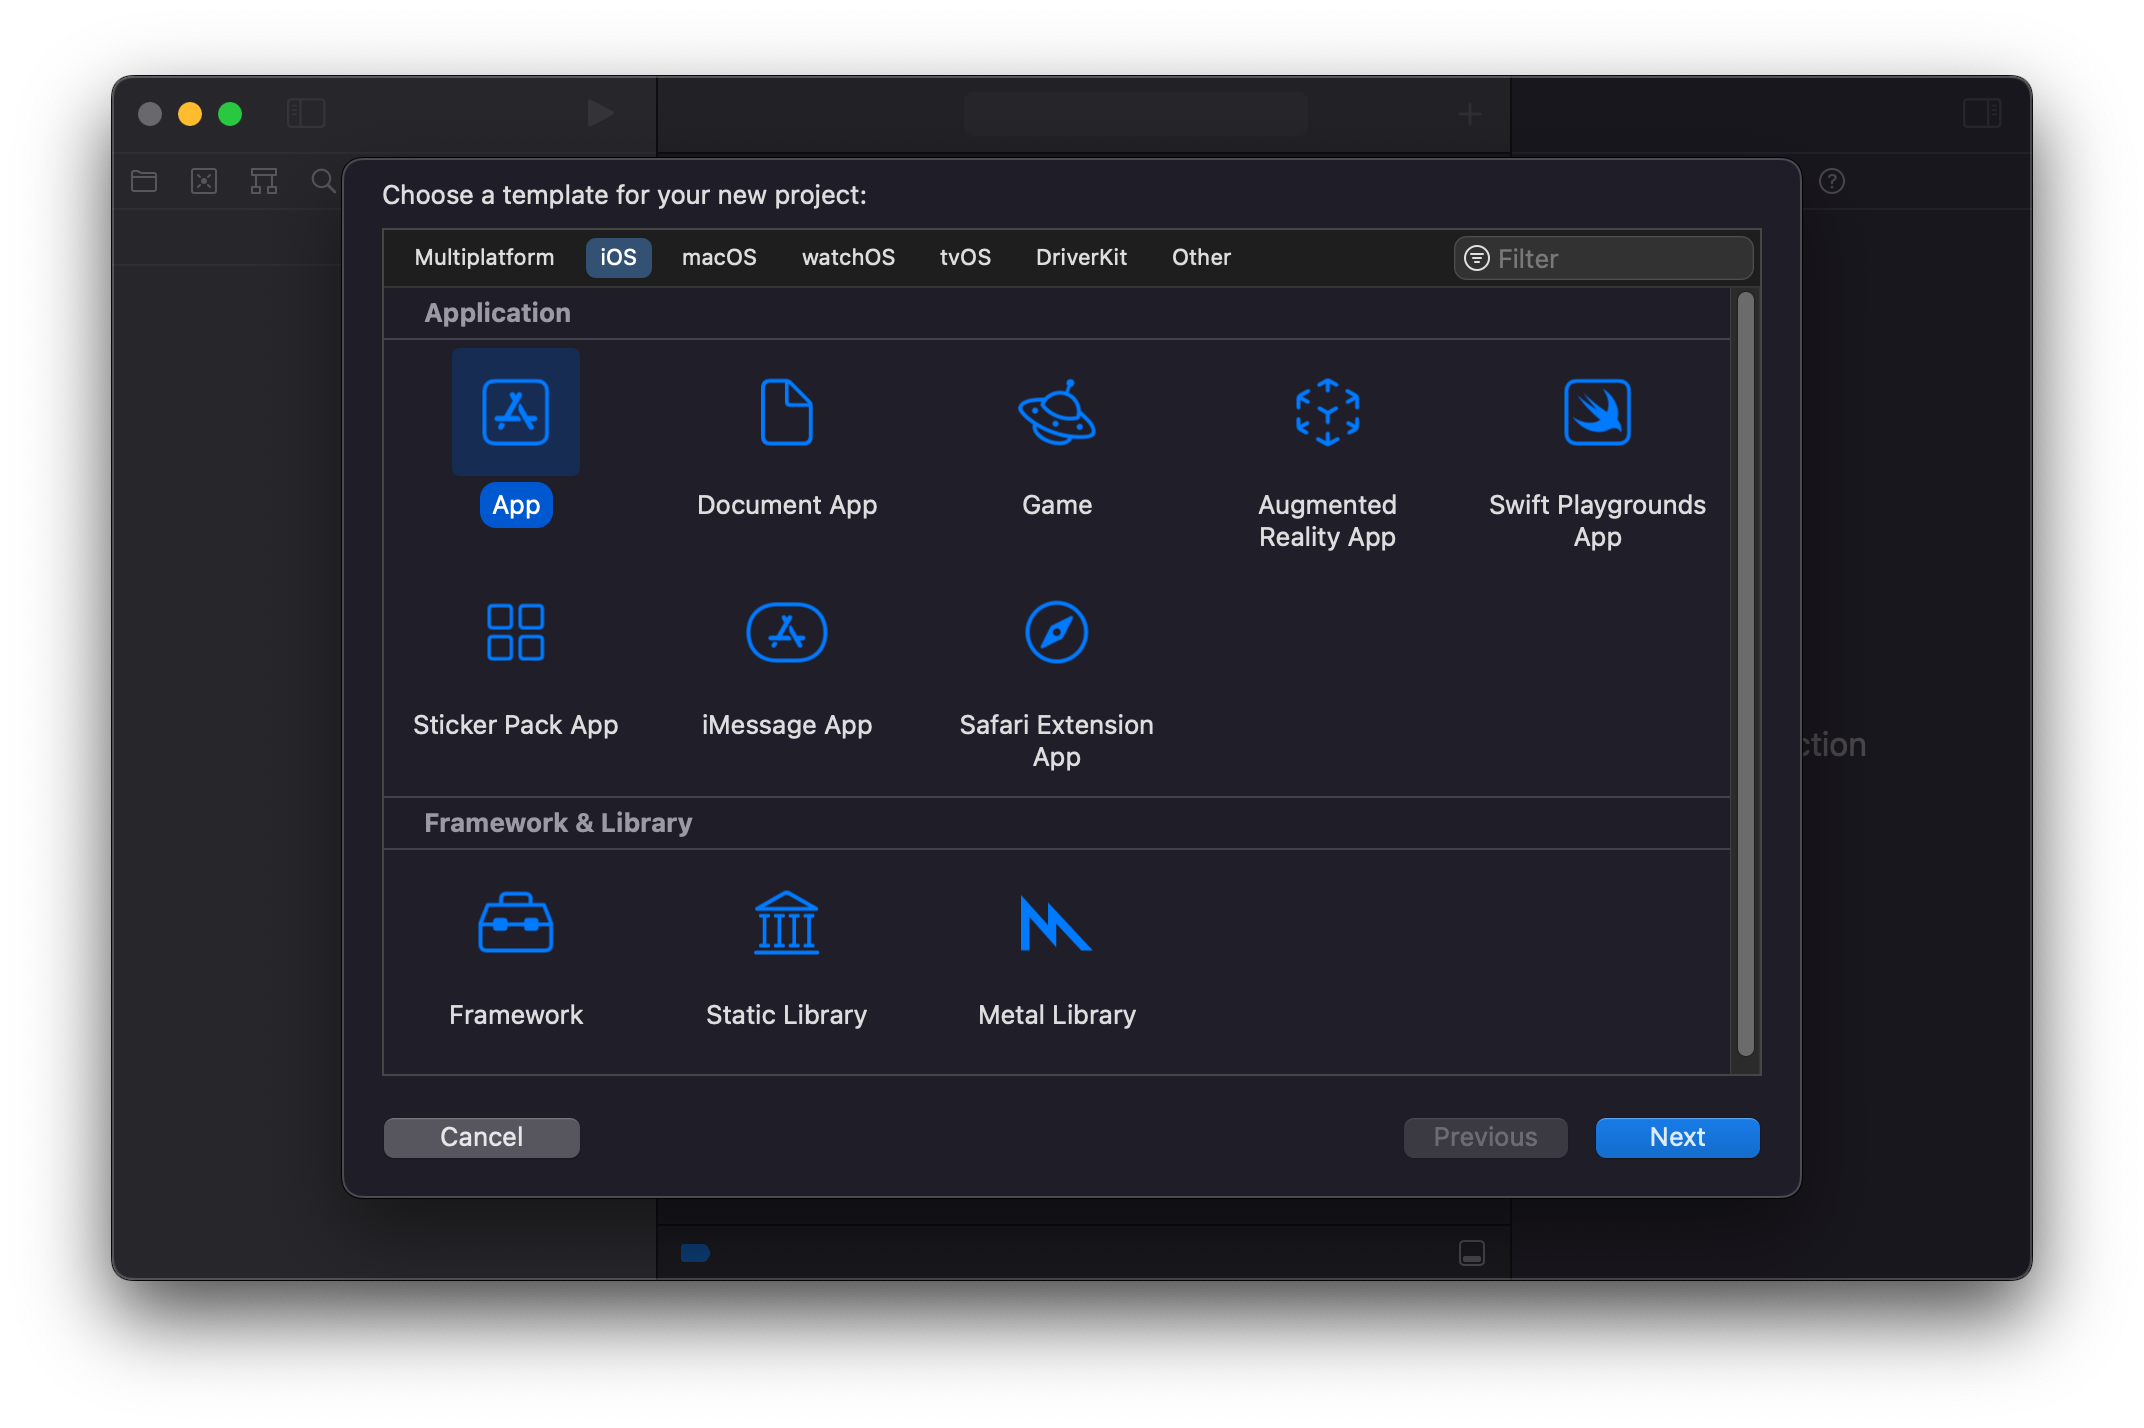
Task: Open the quick help inspector icon
Action: (x=1832, y=181)
